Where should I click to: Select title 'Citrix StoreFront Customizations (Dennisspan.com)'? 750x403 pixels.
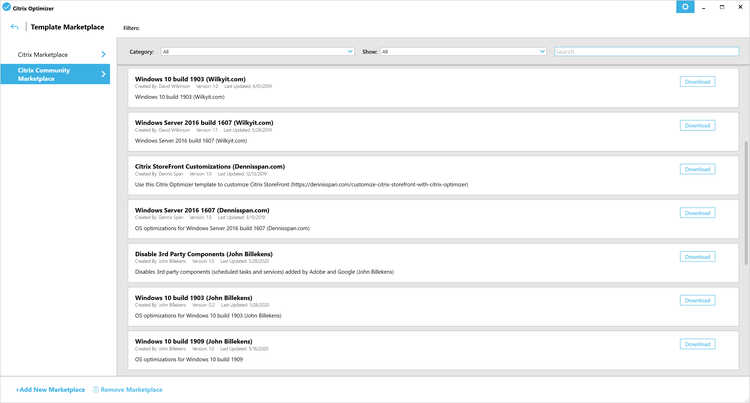click(210, 166)
